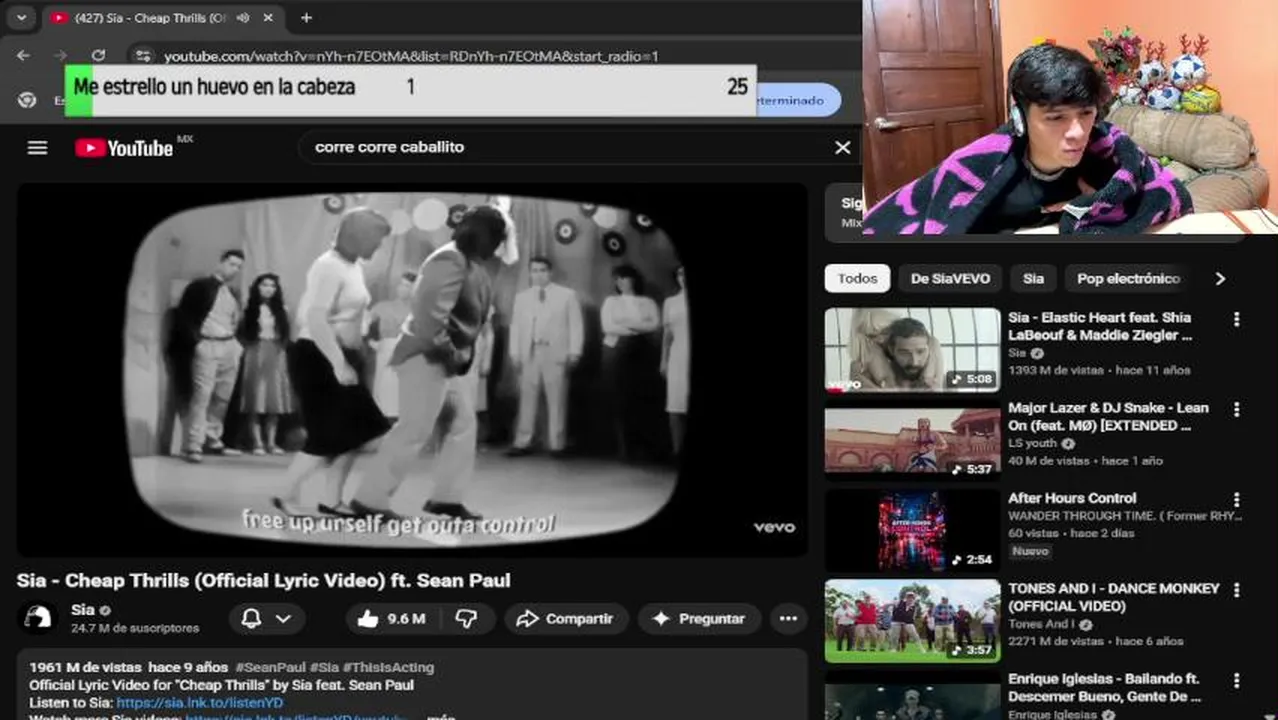Select the De SiaVEVO filter chip

pos(950,279)
